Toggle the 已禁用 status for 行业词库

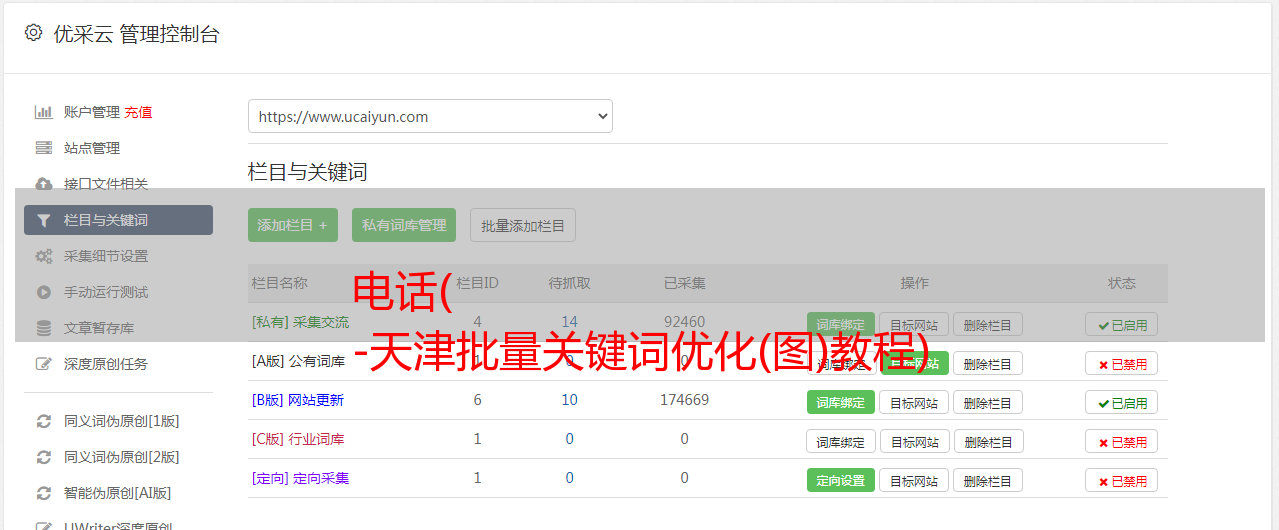(x=1122, y=441)
